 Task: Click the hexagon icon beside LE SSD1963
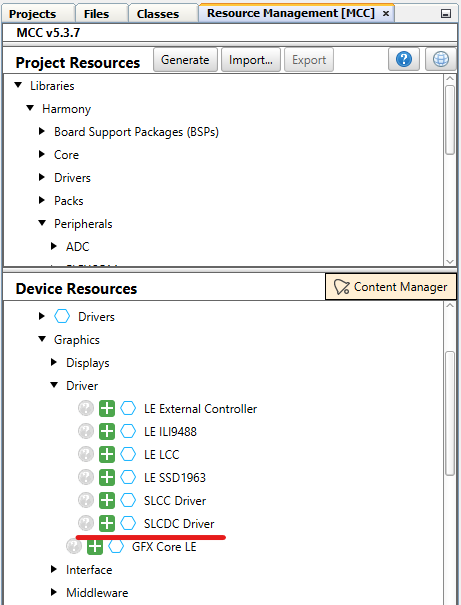(x=128, y=478)
